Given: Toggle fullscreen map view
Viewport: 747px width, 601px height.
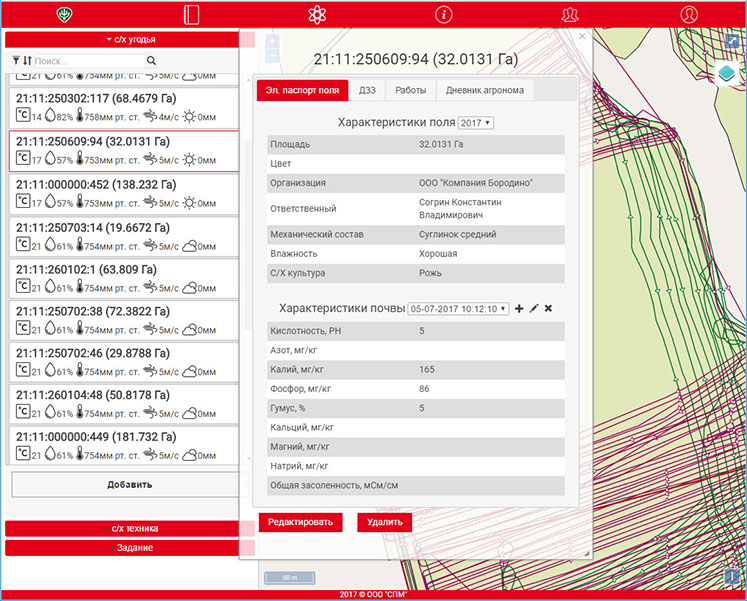Looking at the screenshot, I should point(733,43).
